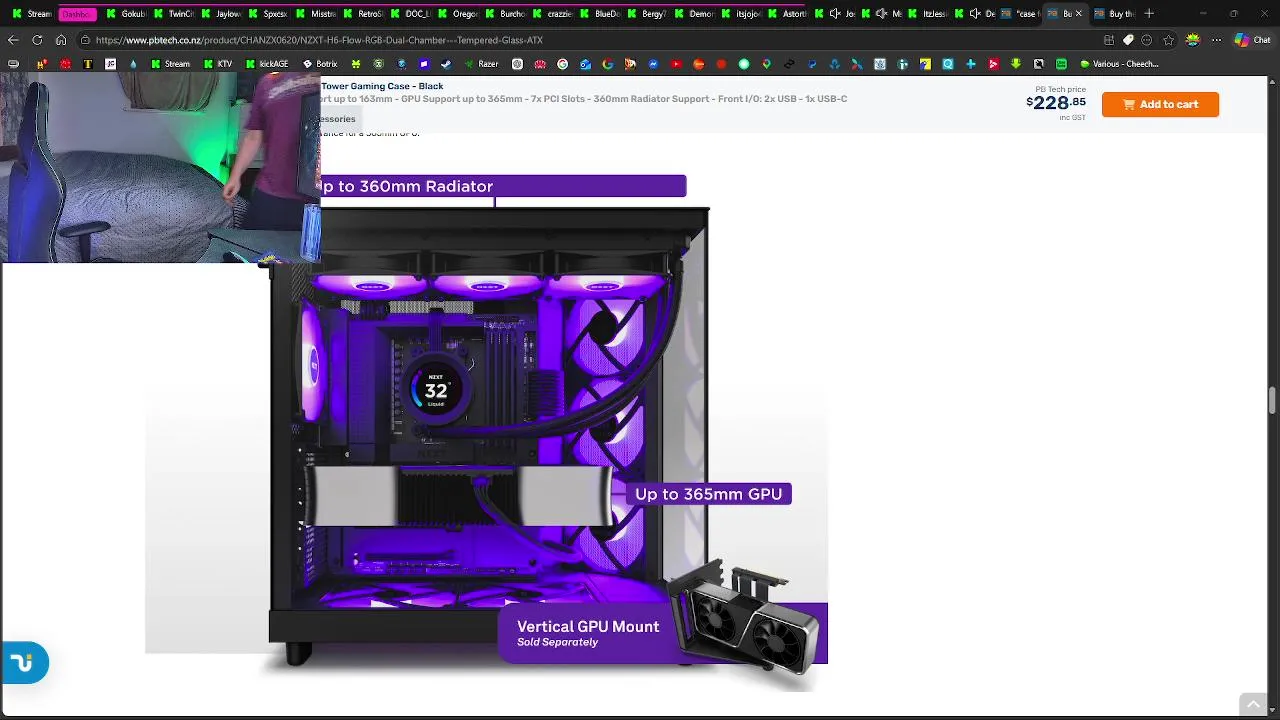Click the $228.85 price text

(1056, 103)
